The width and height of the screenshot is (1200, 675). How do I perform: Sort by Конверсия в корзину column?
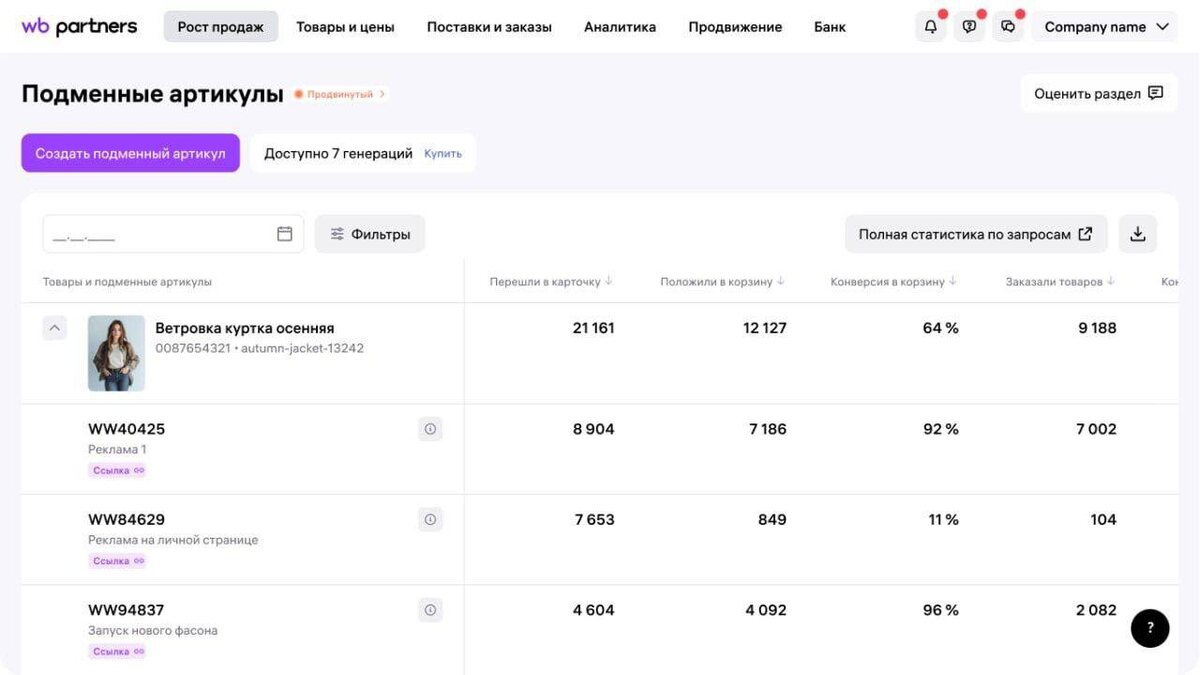(893, 282)
